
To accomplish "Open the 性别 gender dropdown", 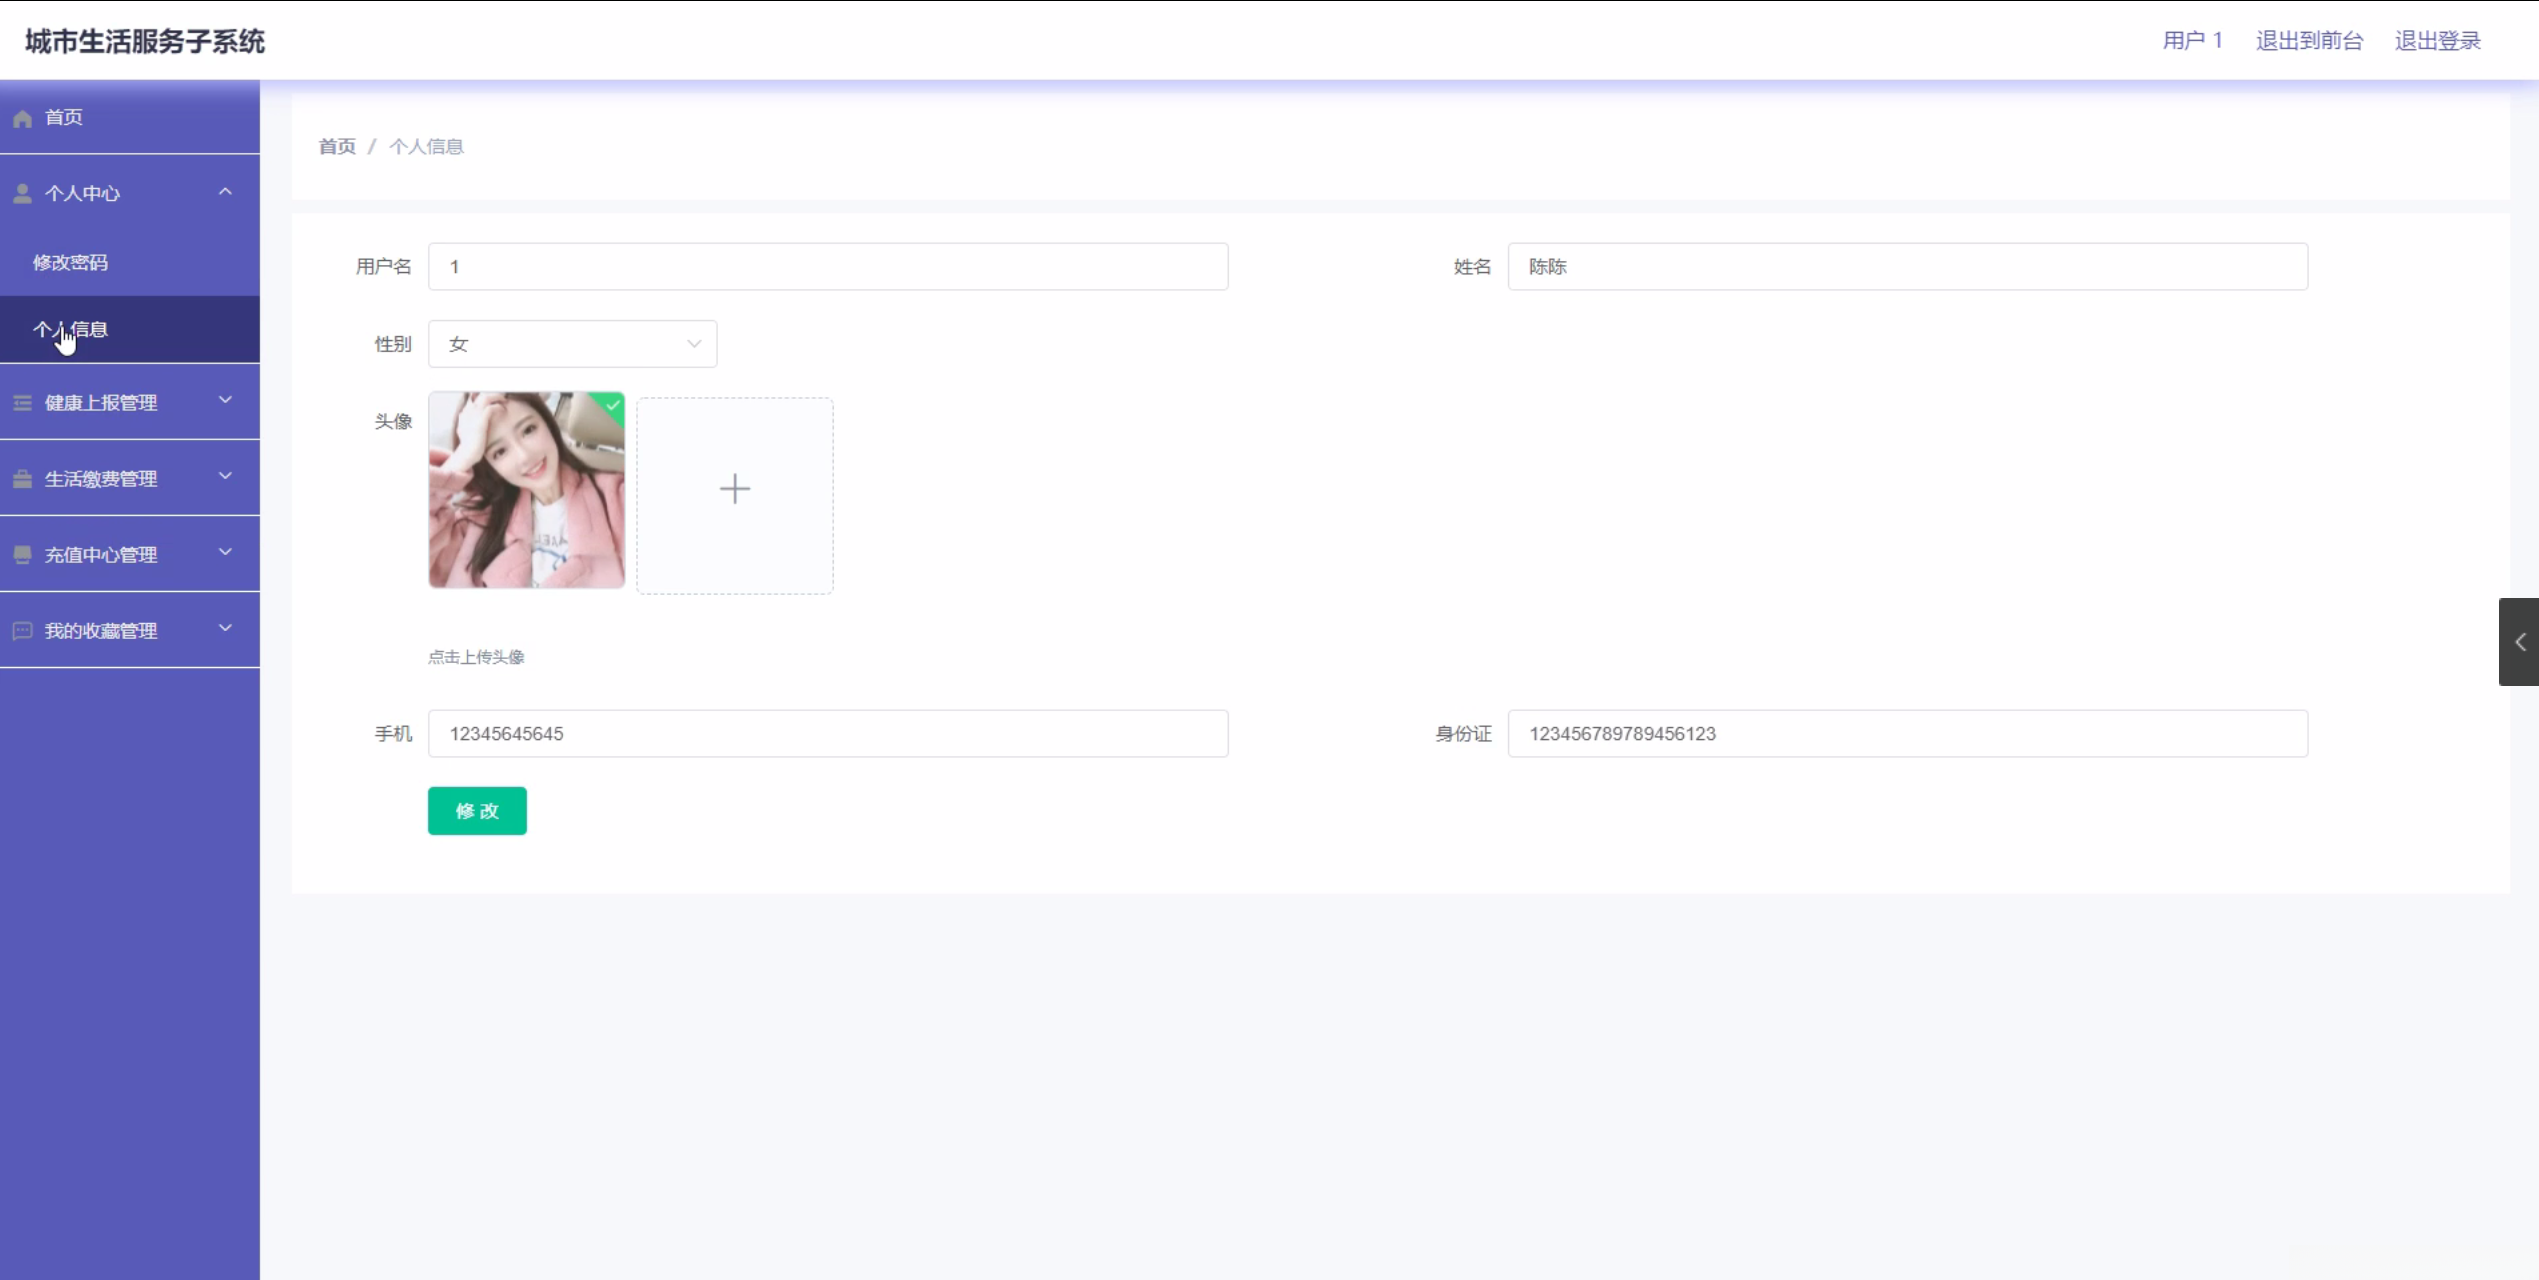I will pyautogui.click(x=572, y=344).
